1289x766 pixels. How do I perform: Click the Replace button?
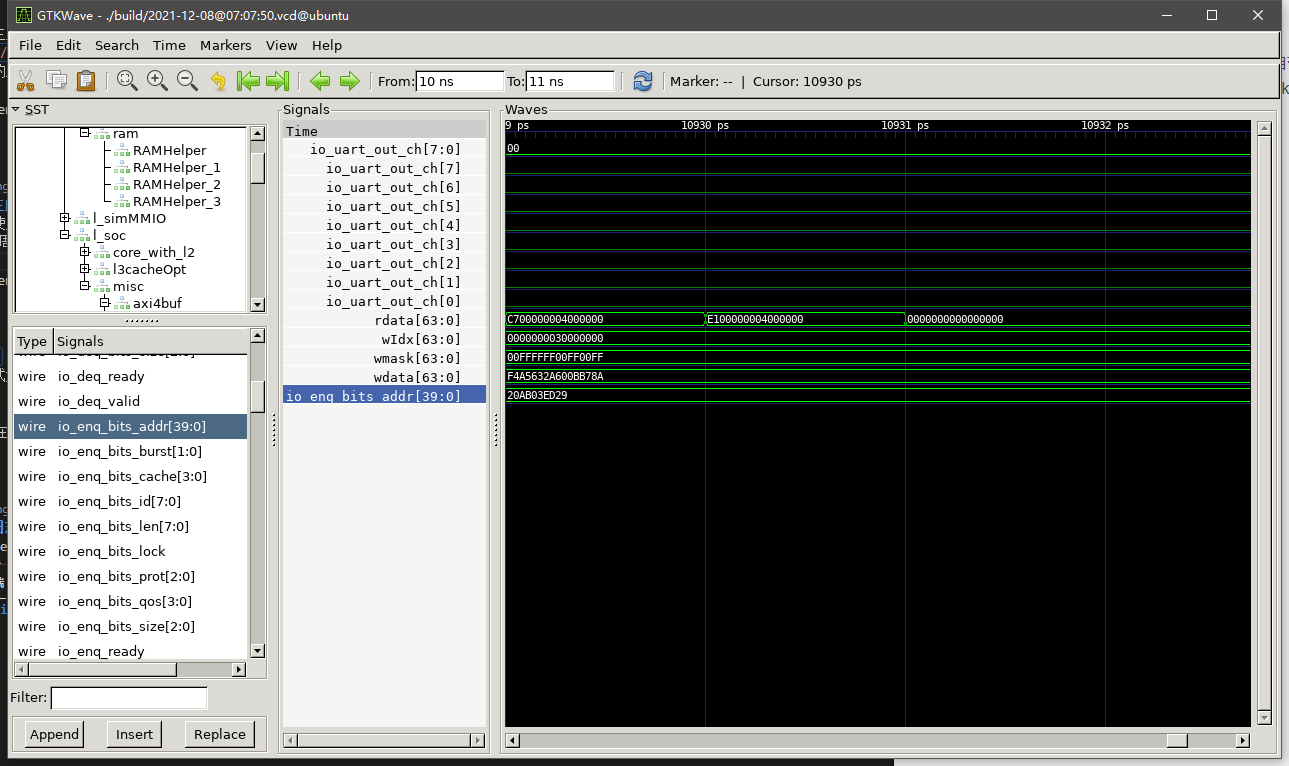220,734
